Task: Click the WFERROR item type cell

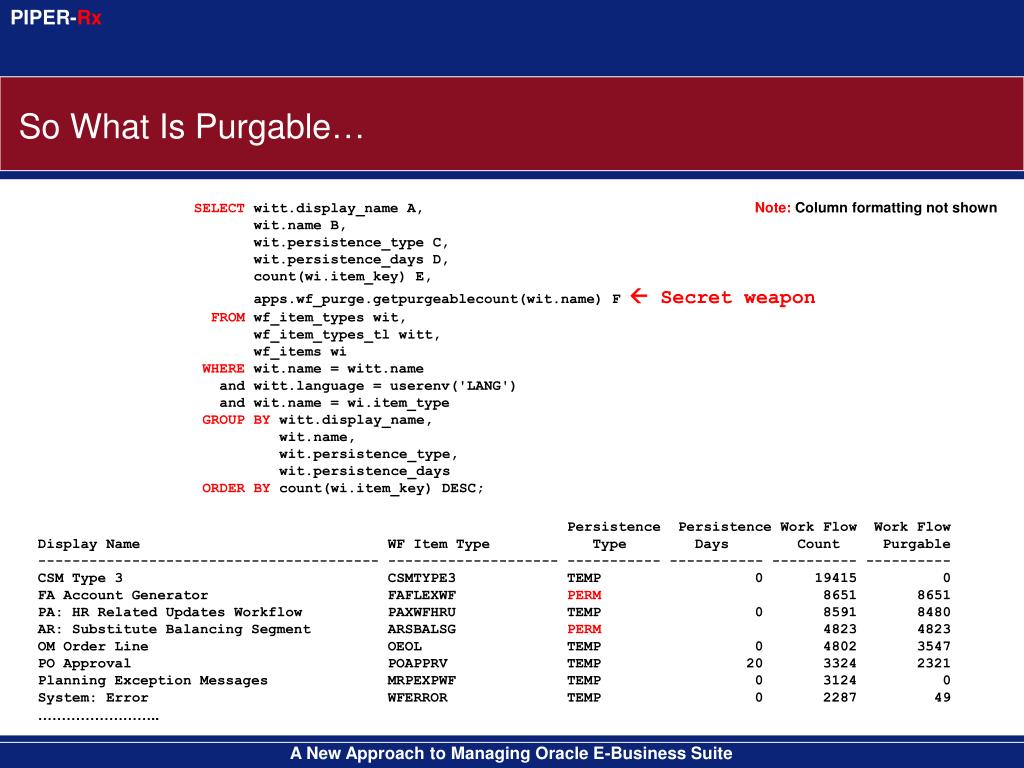Action: click(x=417, y=697)
